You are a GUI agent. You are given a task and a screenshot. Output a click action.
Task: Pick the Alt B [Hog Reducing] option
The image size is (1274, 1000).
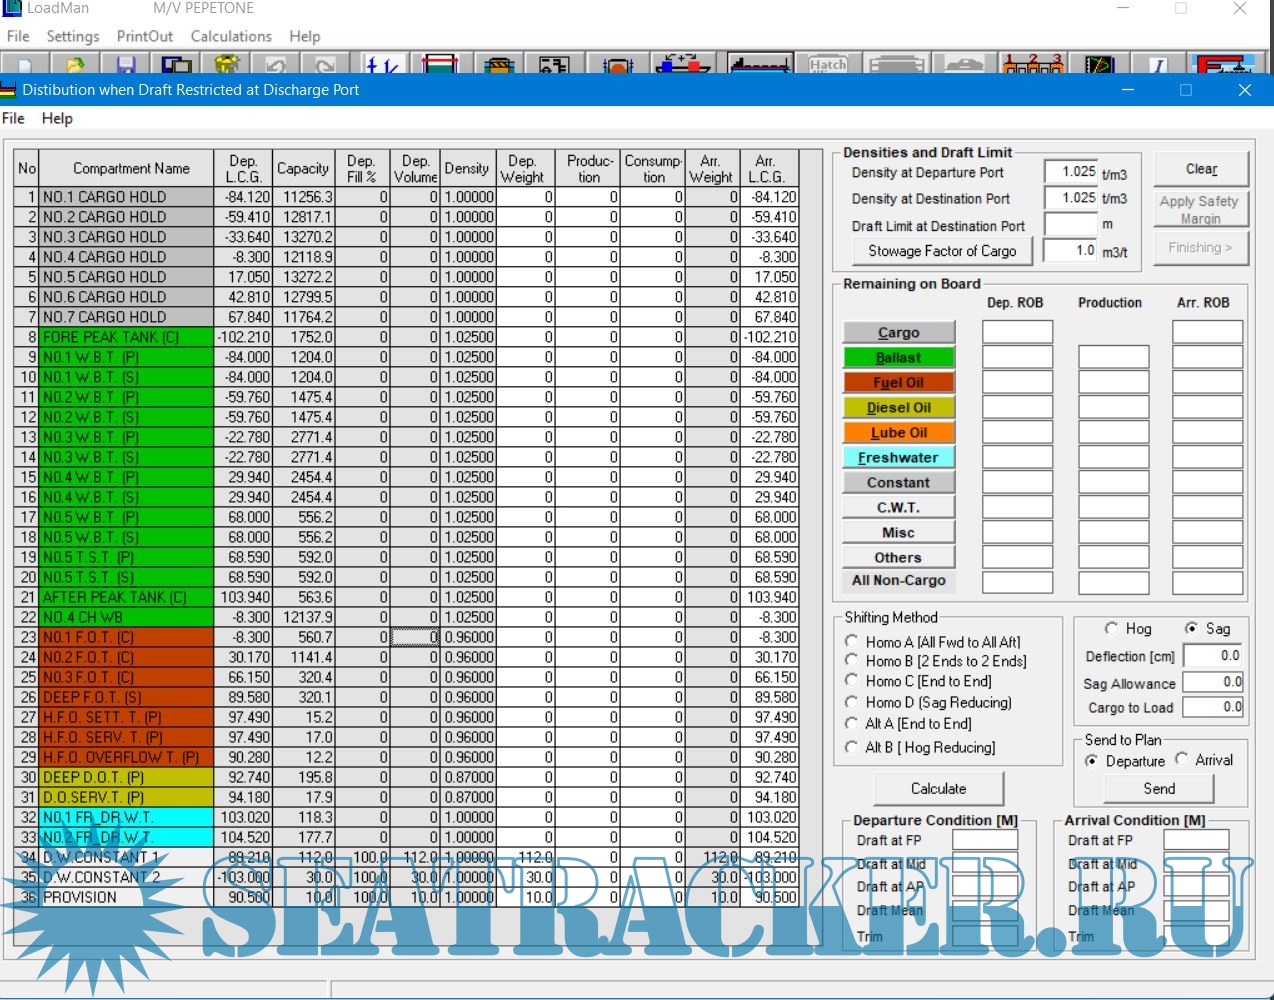[x=852, y=747]
